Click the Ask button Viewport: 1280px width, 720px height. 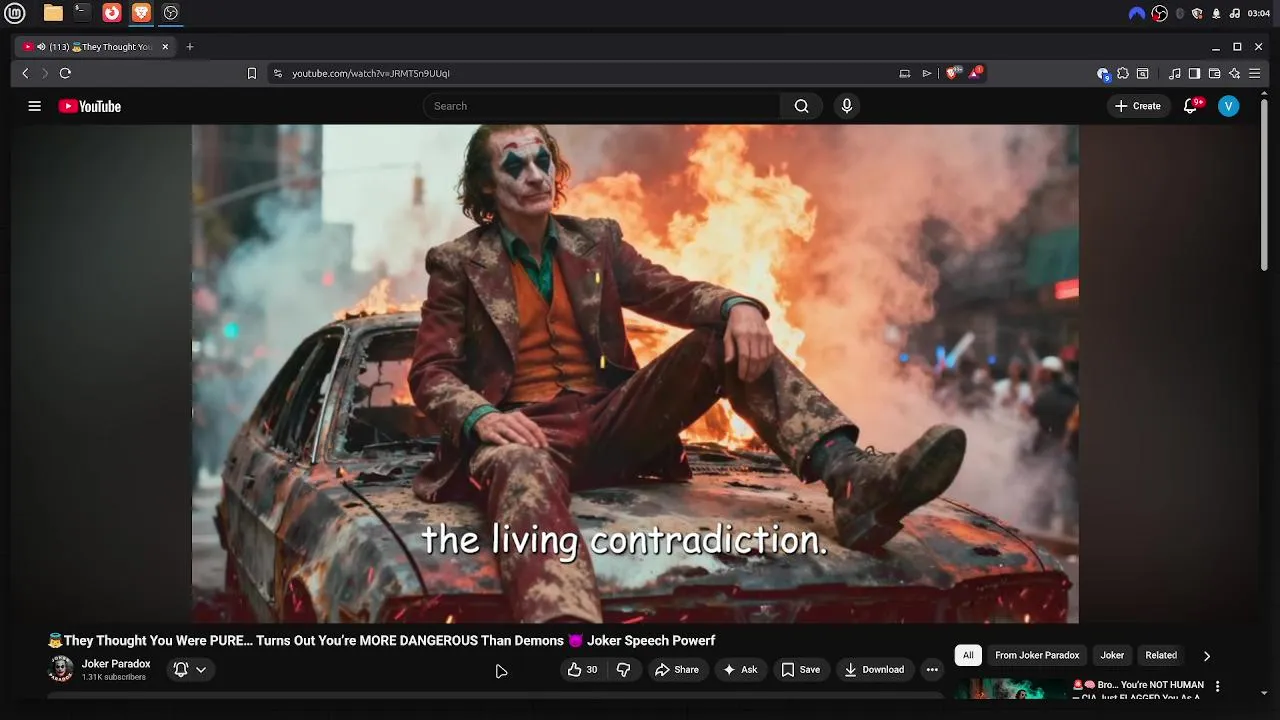740,670
